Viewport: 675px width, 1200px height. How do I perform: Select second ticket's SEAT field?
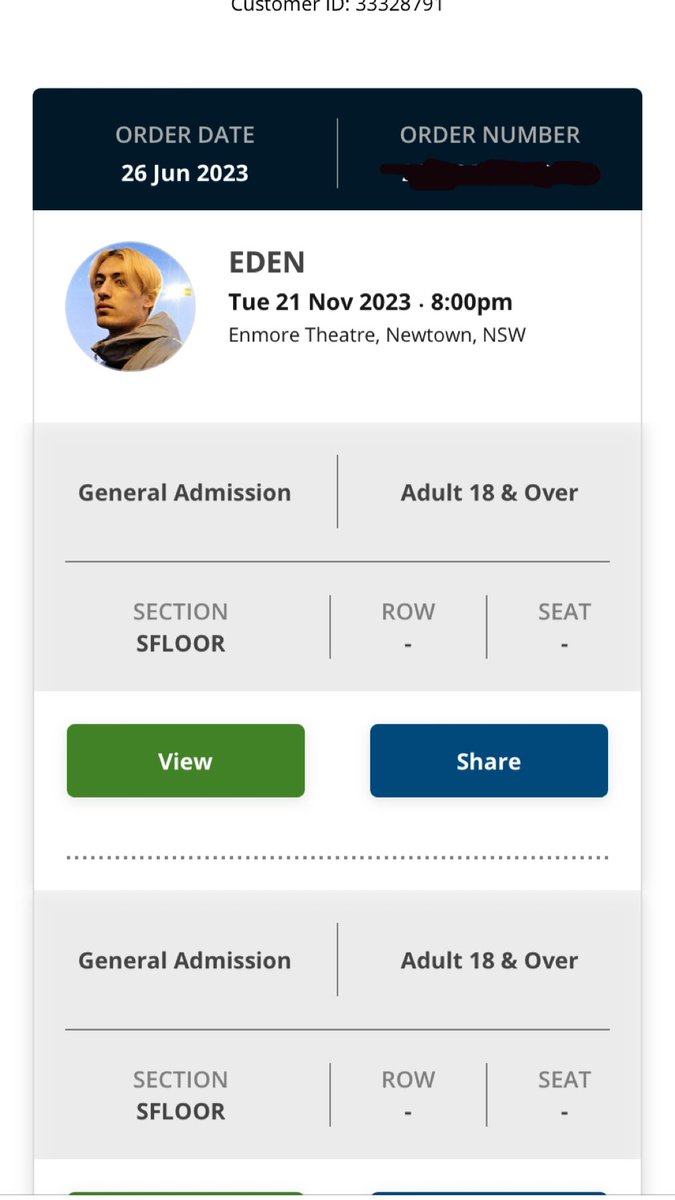click(565, 1095)
